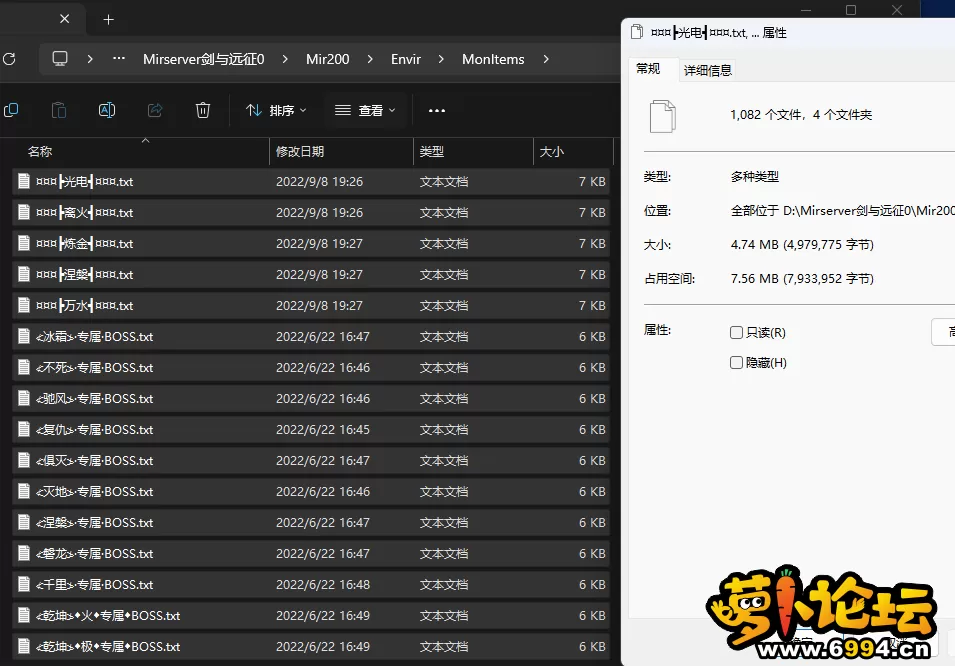
Task: Select 灭地 专属 BOSS.txt file
Action: [311, 491]
